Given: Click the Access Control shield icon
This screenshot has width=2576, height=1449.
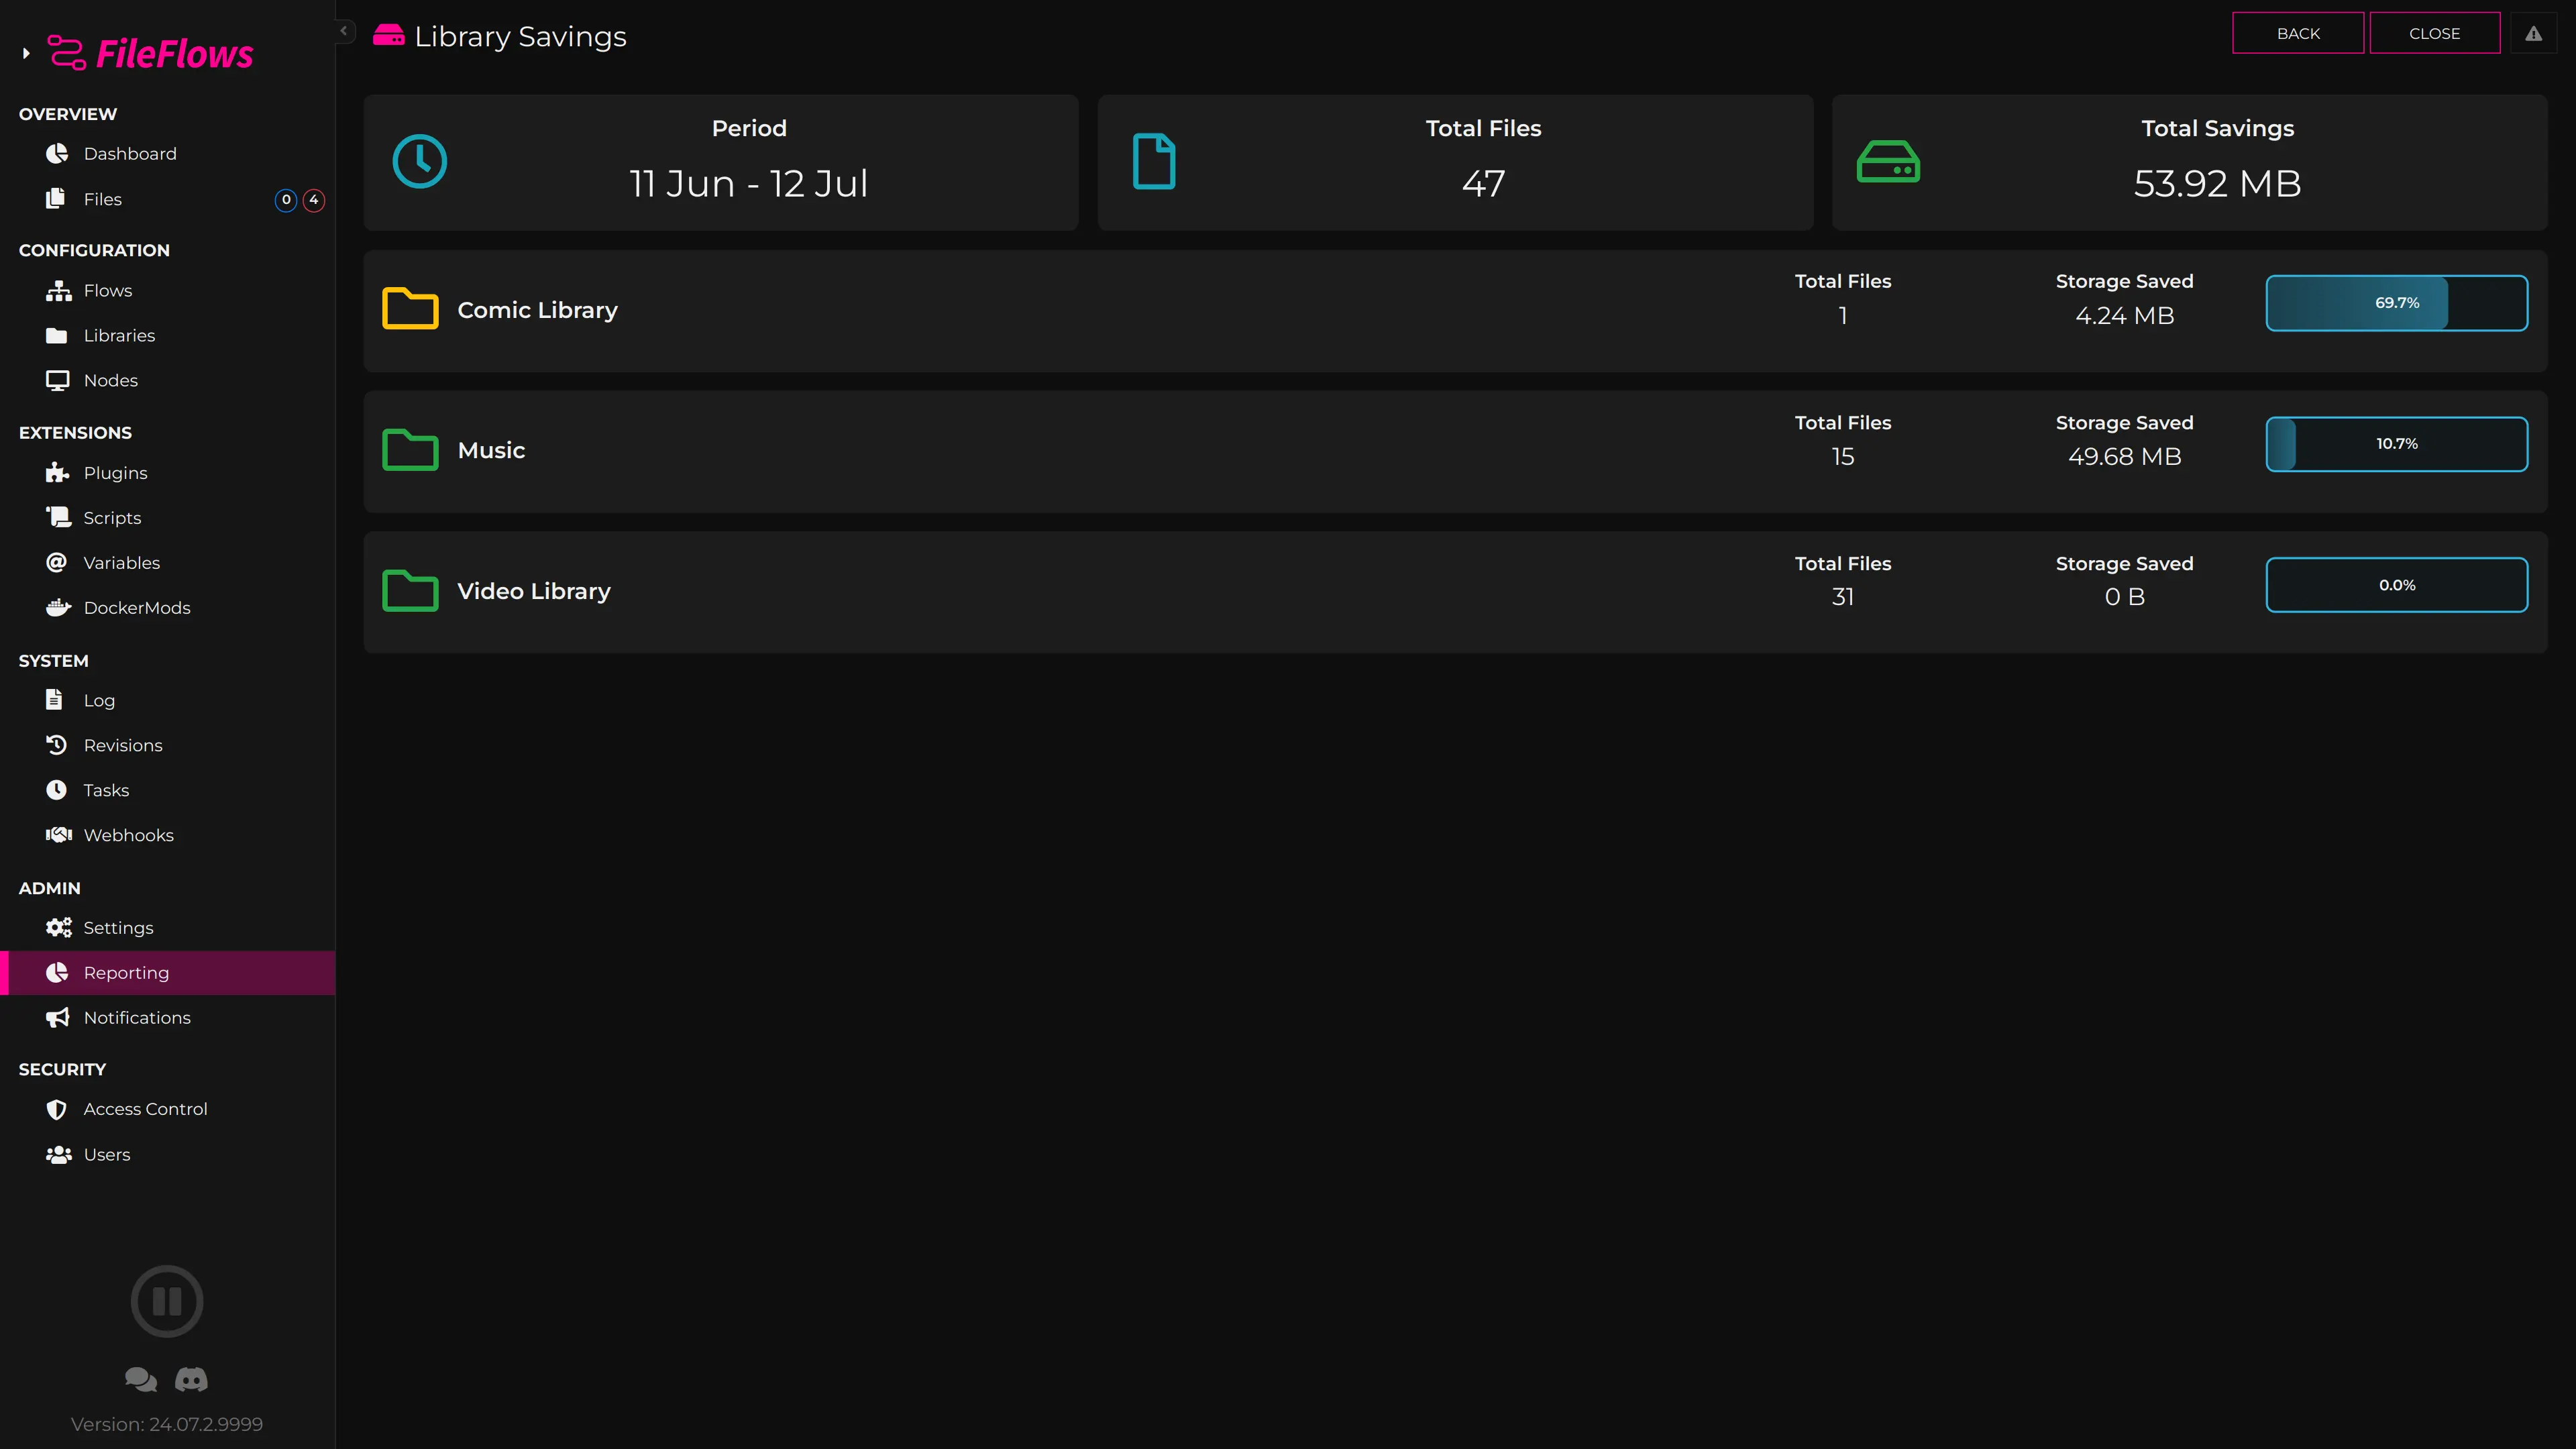Looking at the screenshot, I should 57,1109.
